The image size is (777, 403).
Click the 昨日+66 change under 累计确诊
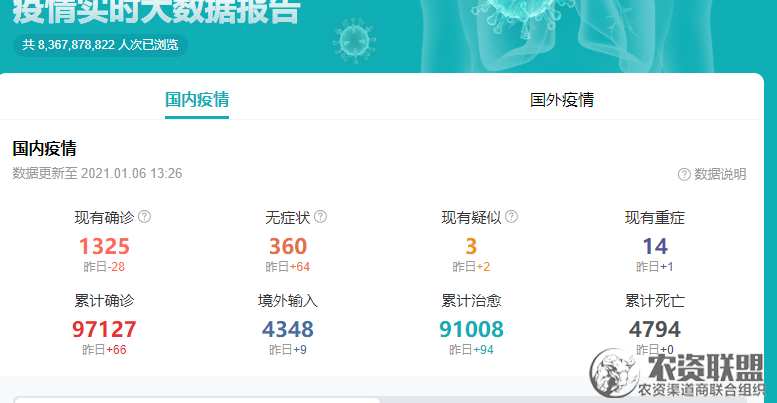point(104,349)
